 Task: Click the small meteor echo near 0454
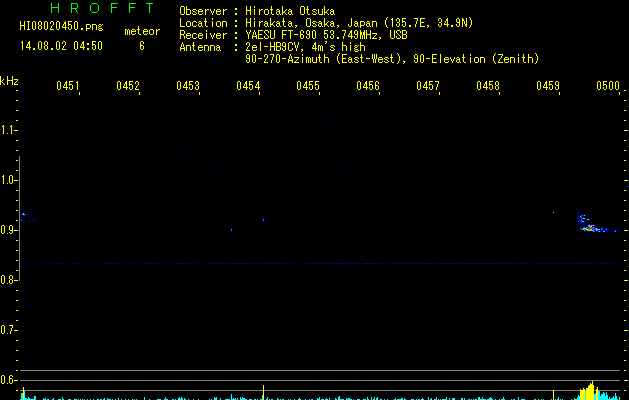click(263, 219)
